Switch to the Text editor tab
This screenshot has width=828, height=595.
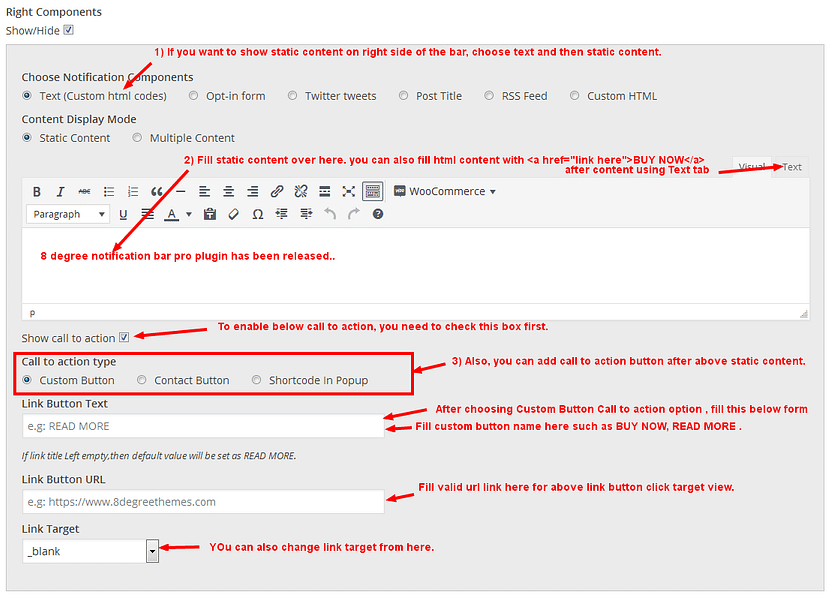pyautogui.click(x=791, y=167)
